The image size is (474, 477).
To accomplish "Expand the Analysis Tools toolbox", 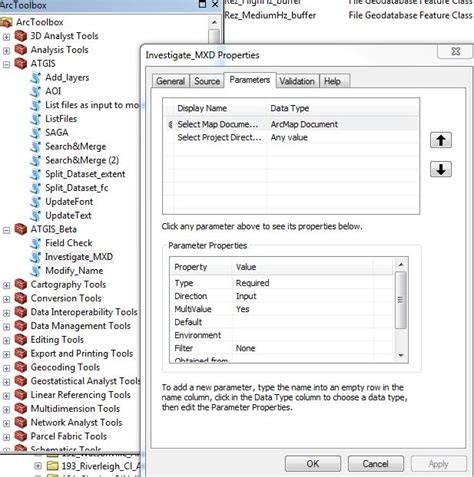I will 6,51.
